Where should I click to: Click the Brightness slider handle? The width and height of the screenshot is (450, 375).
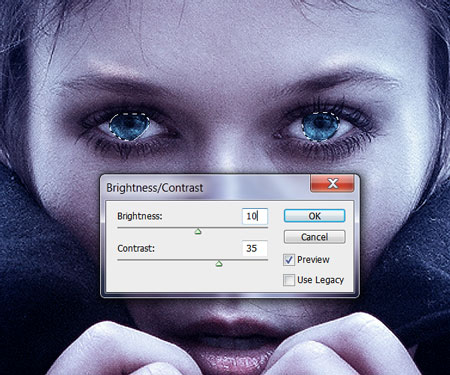click(198, 231)
